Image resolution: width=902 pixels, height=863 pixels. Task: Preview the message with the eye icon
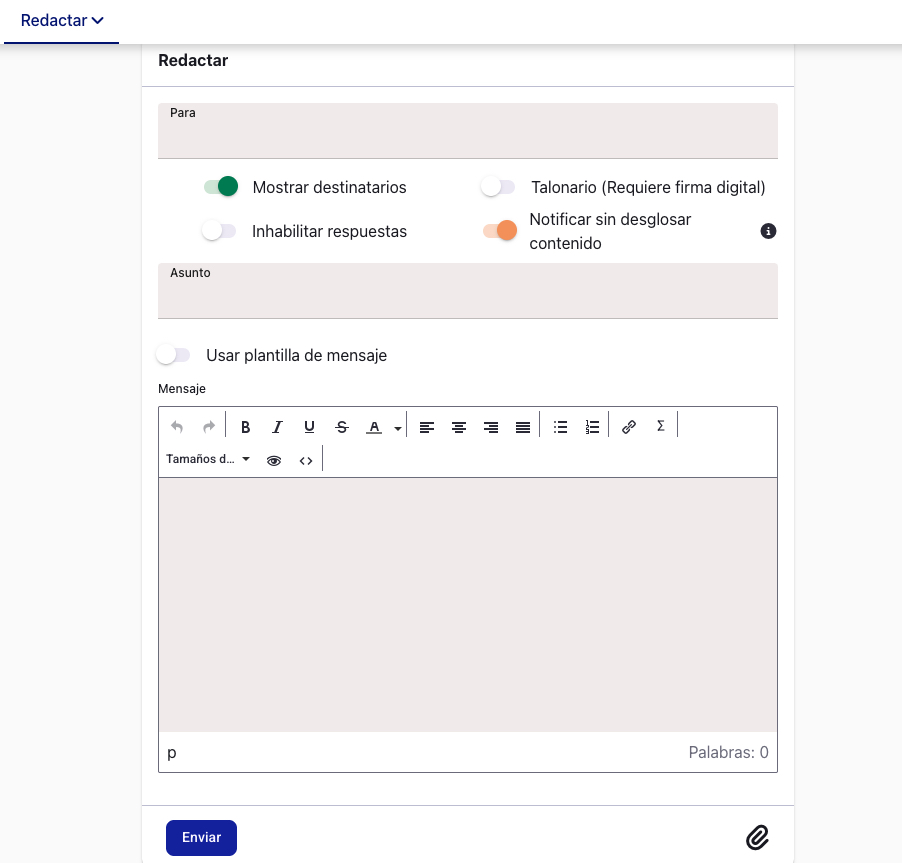pos(274,461)
